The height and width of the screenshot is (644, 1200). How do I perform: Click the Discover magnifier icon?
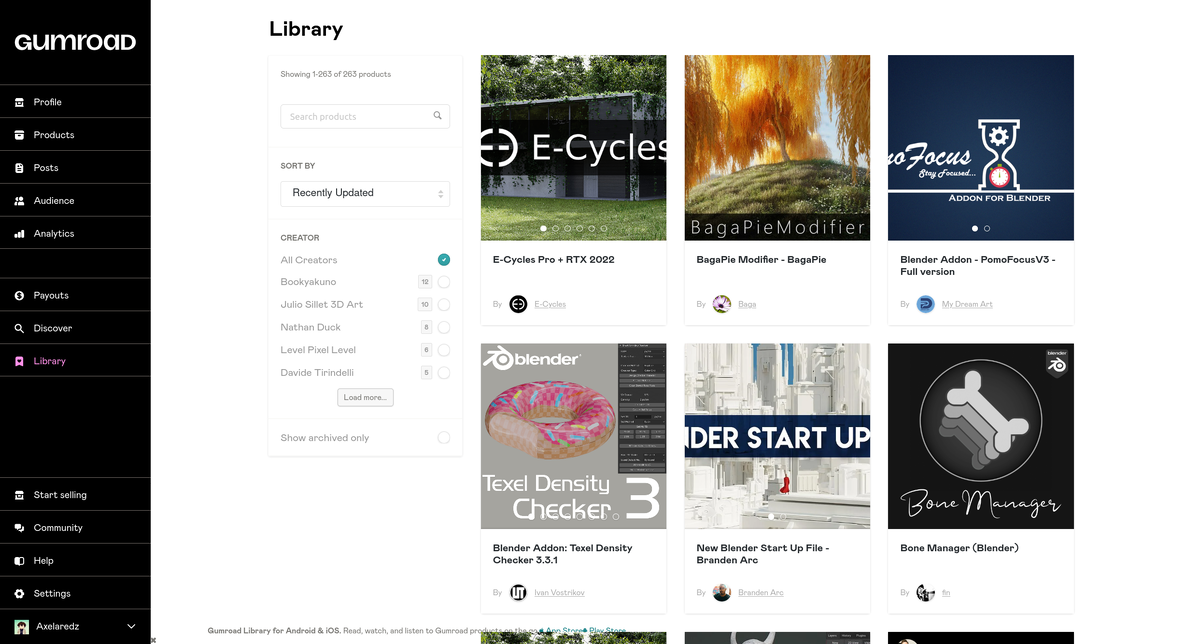click(19, 328)
